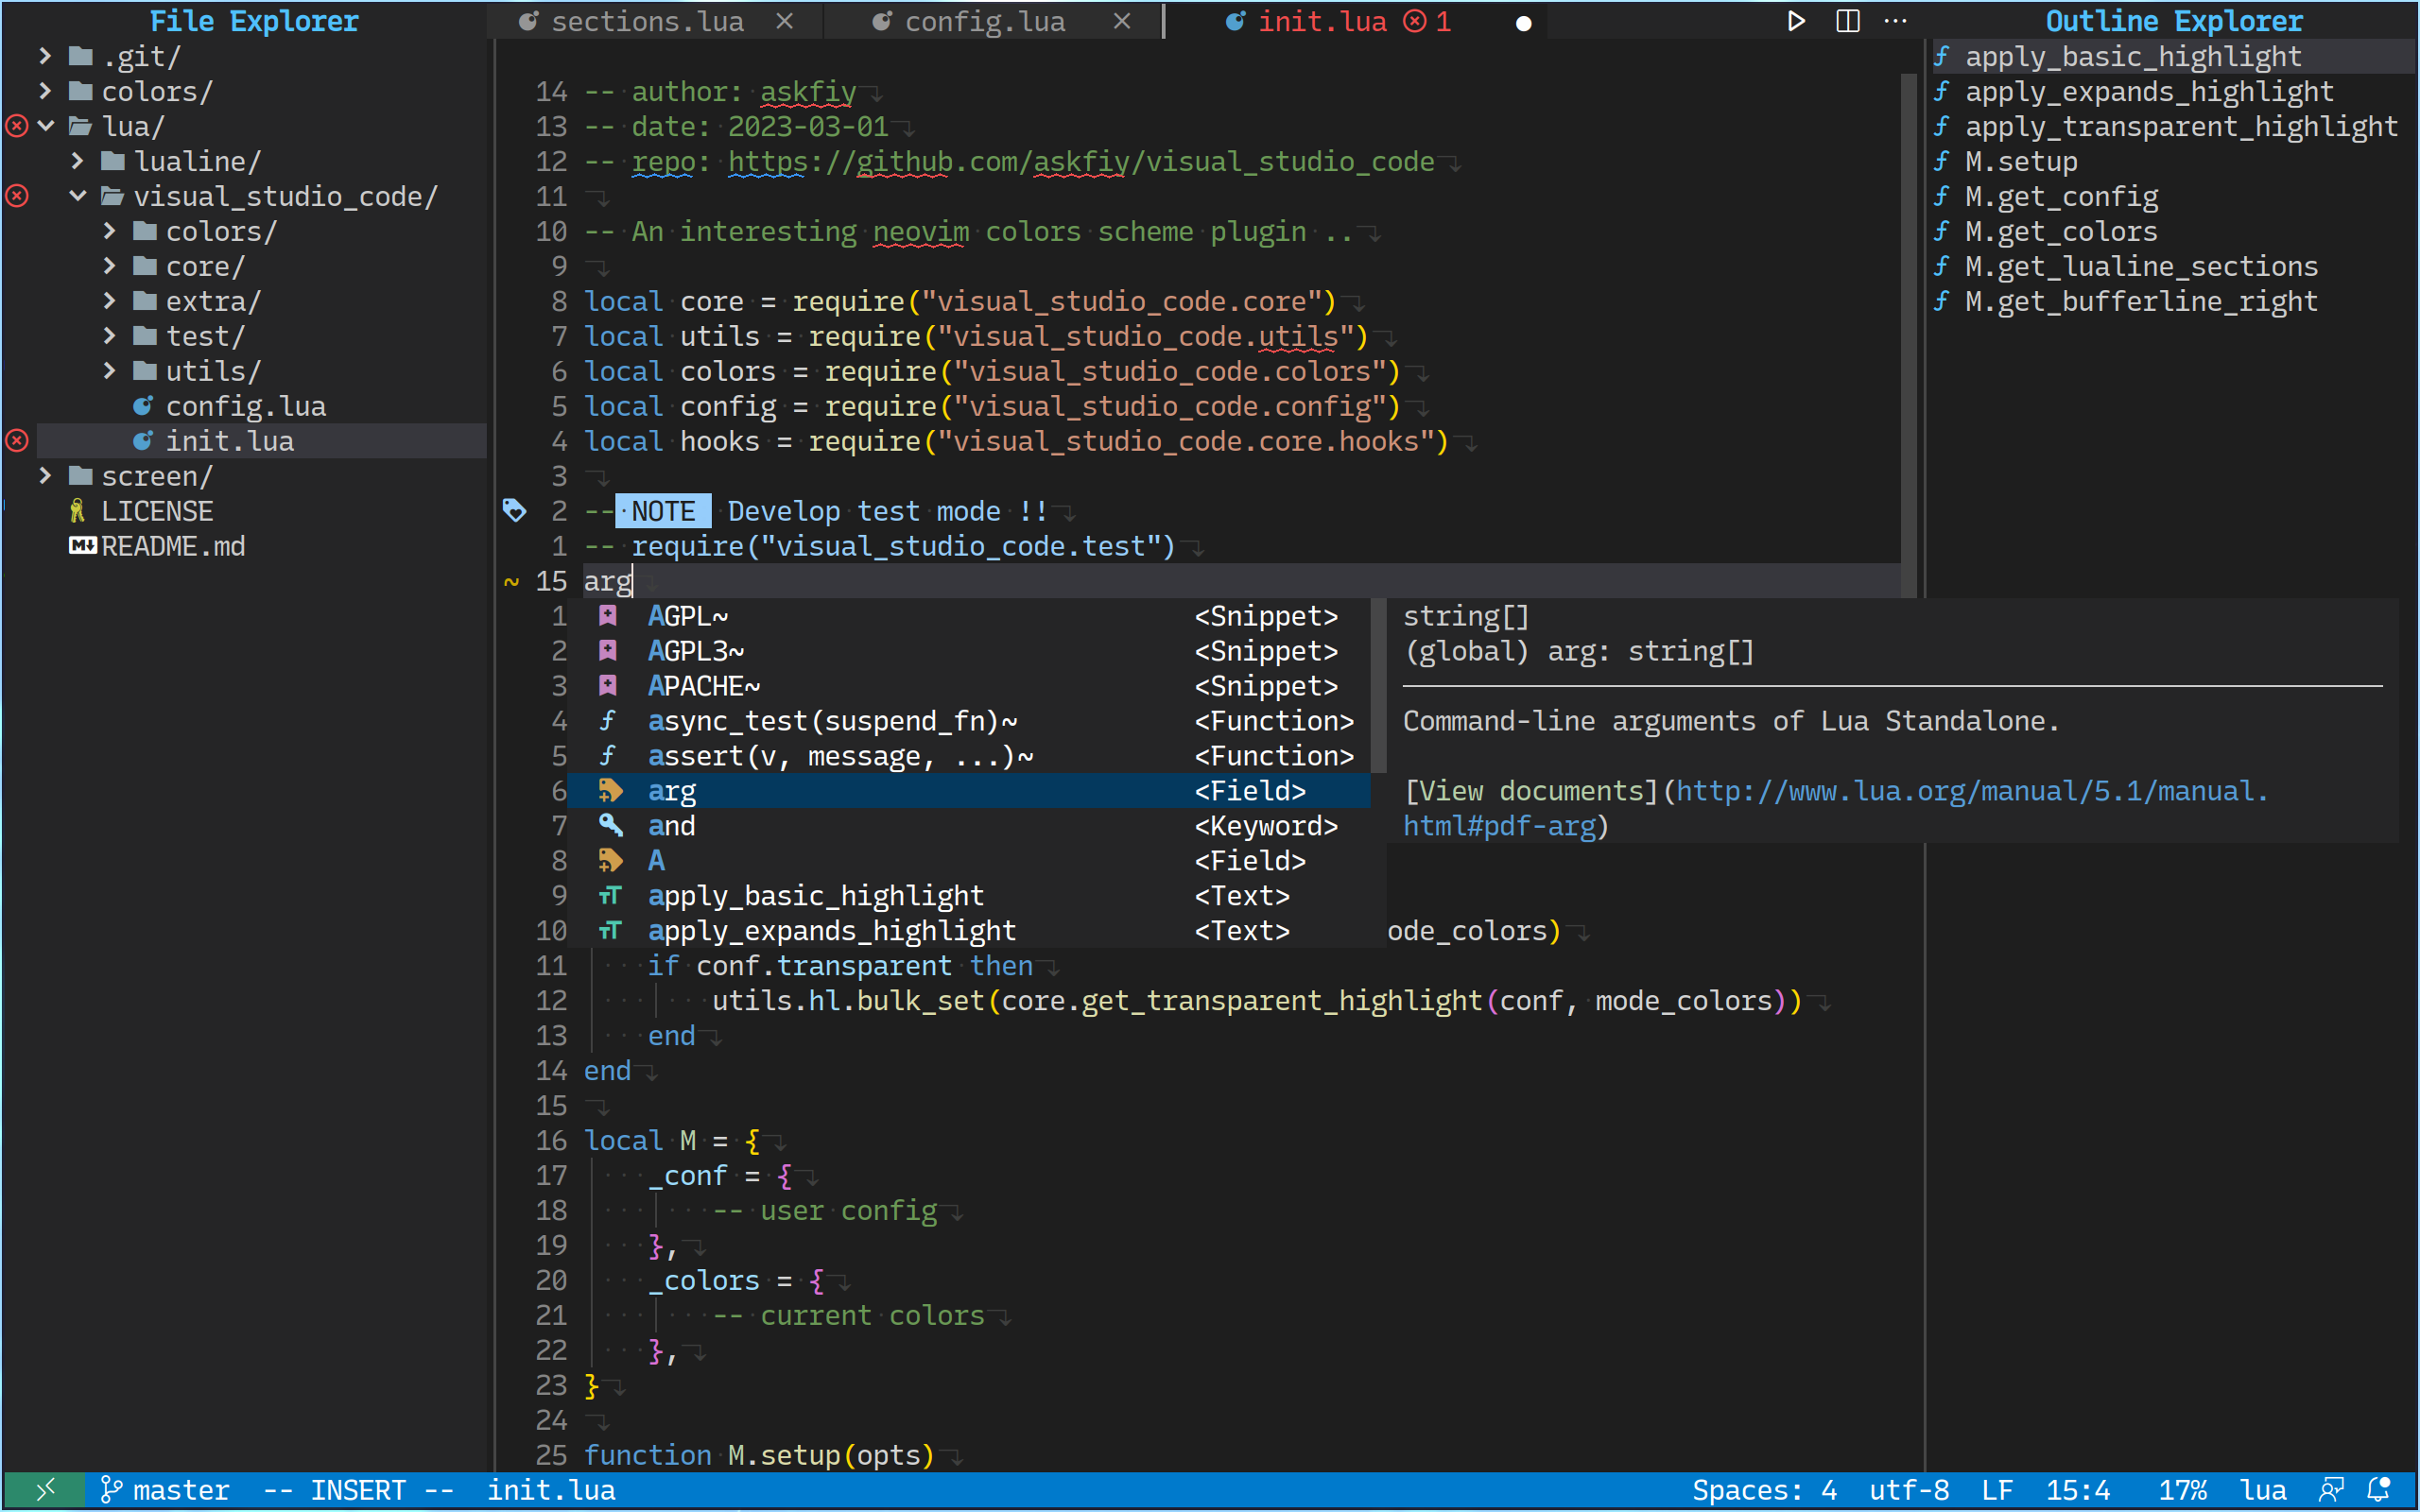The width and height of the screenshot is (2420, 1512).
Task: Click Spaces: 4 indentation setting
Action: (1764, 1490)
